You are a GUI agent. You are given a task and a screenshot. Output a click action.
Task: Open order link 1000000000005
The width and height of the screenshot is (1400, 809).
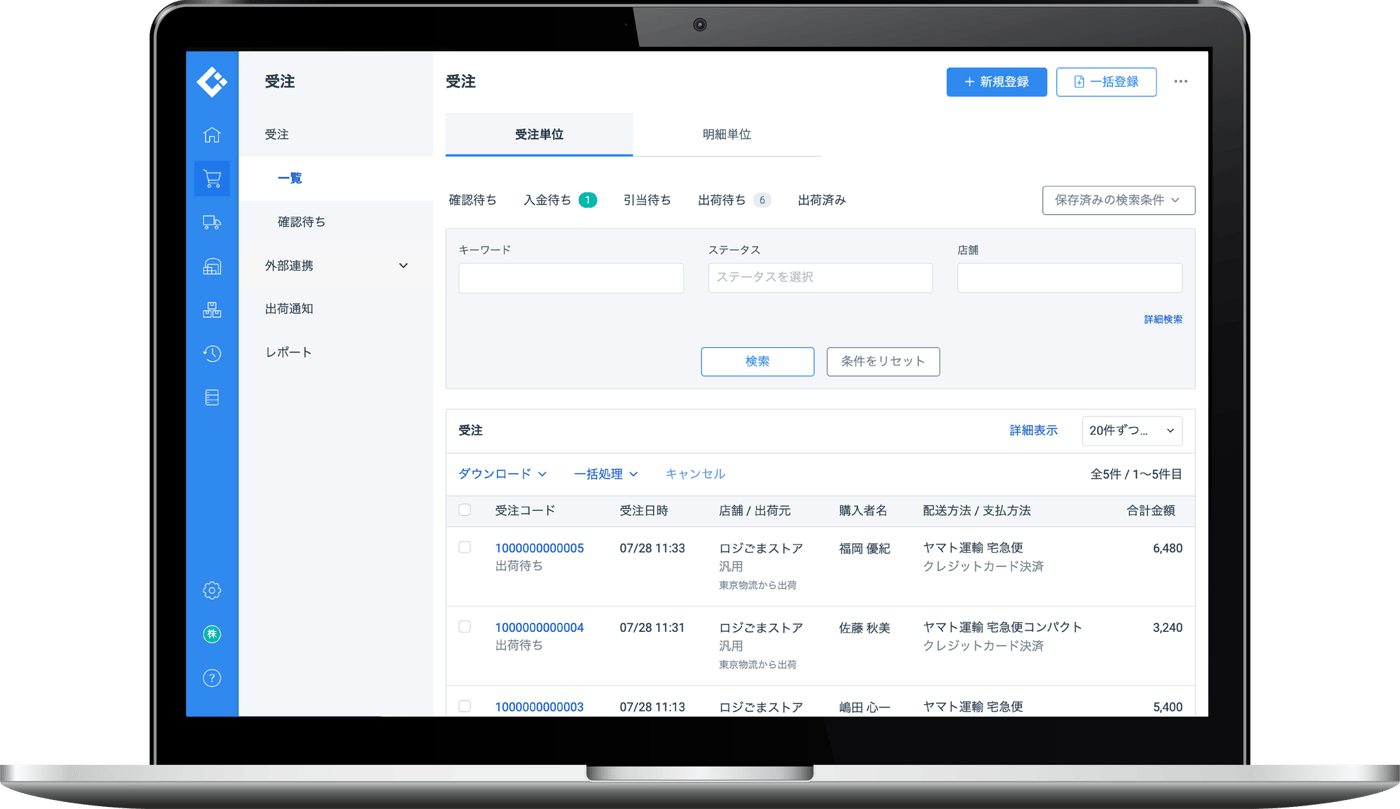pos(539,548)
